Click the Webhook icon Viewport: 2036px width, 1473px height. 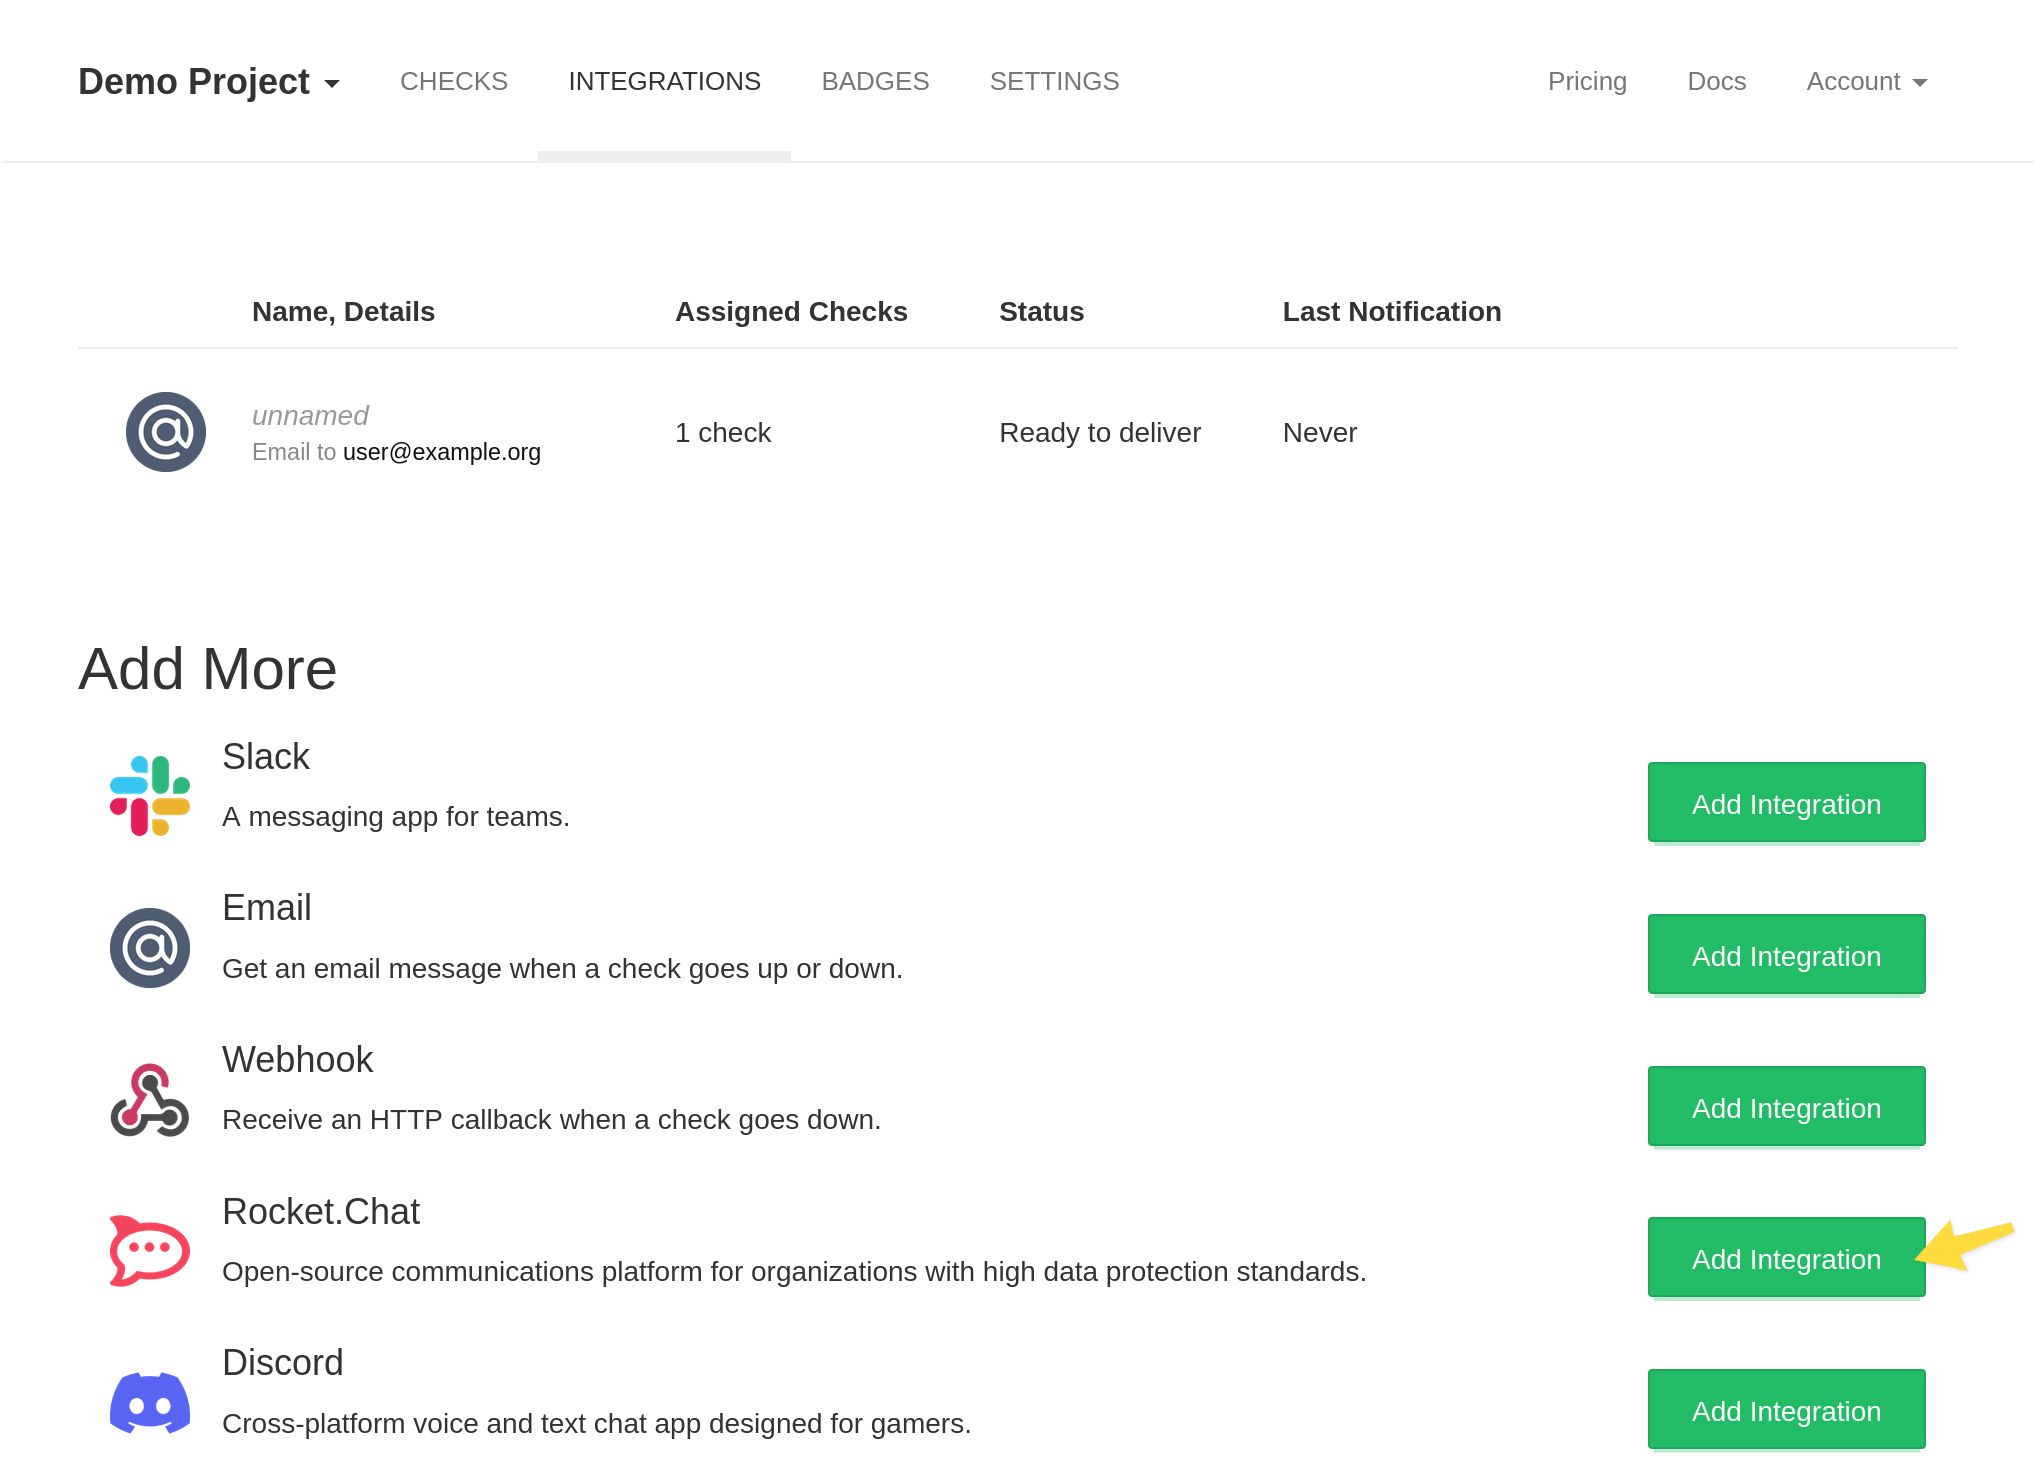click(x=150, y=1097)
